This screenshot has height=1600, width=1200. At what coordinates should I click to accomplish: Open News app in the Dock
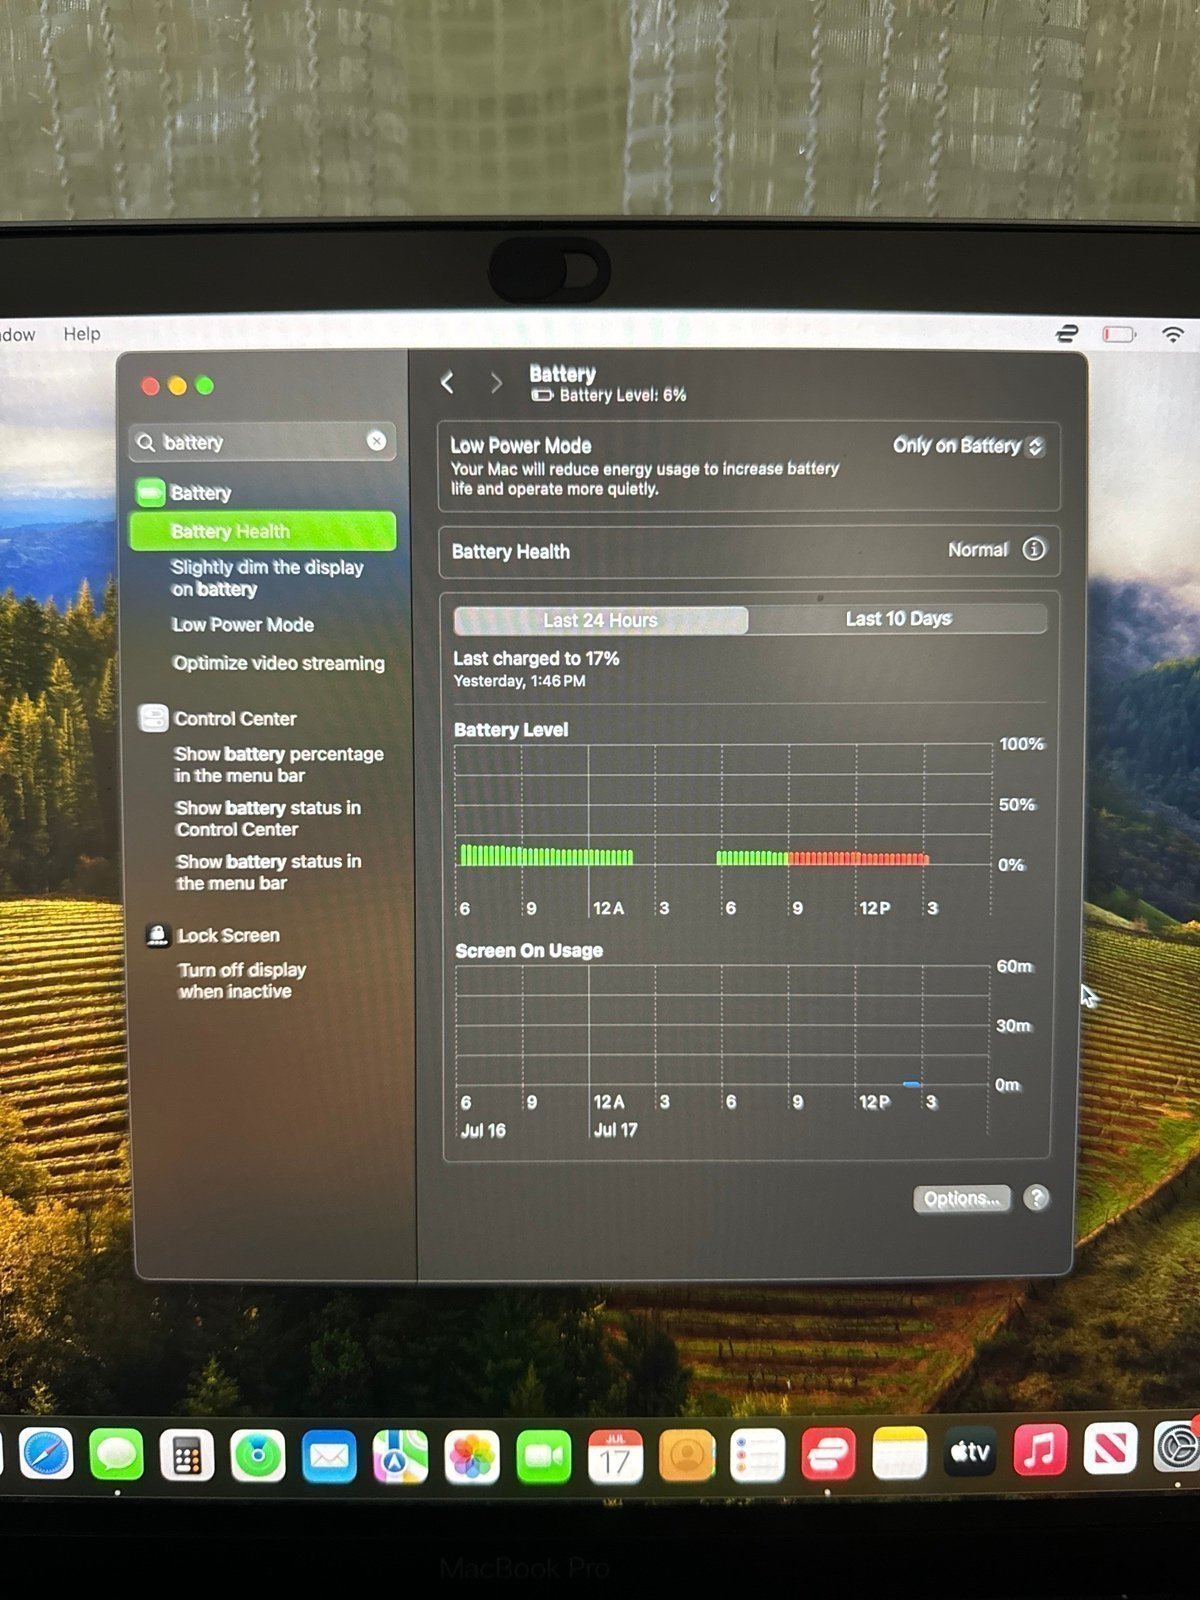[x=1111, y=1447]
